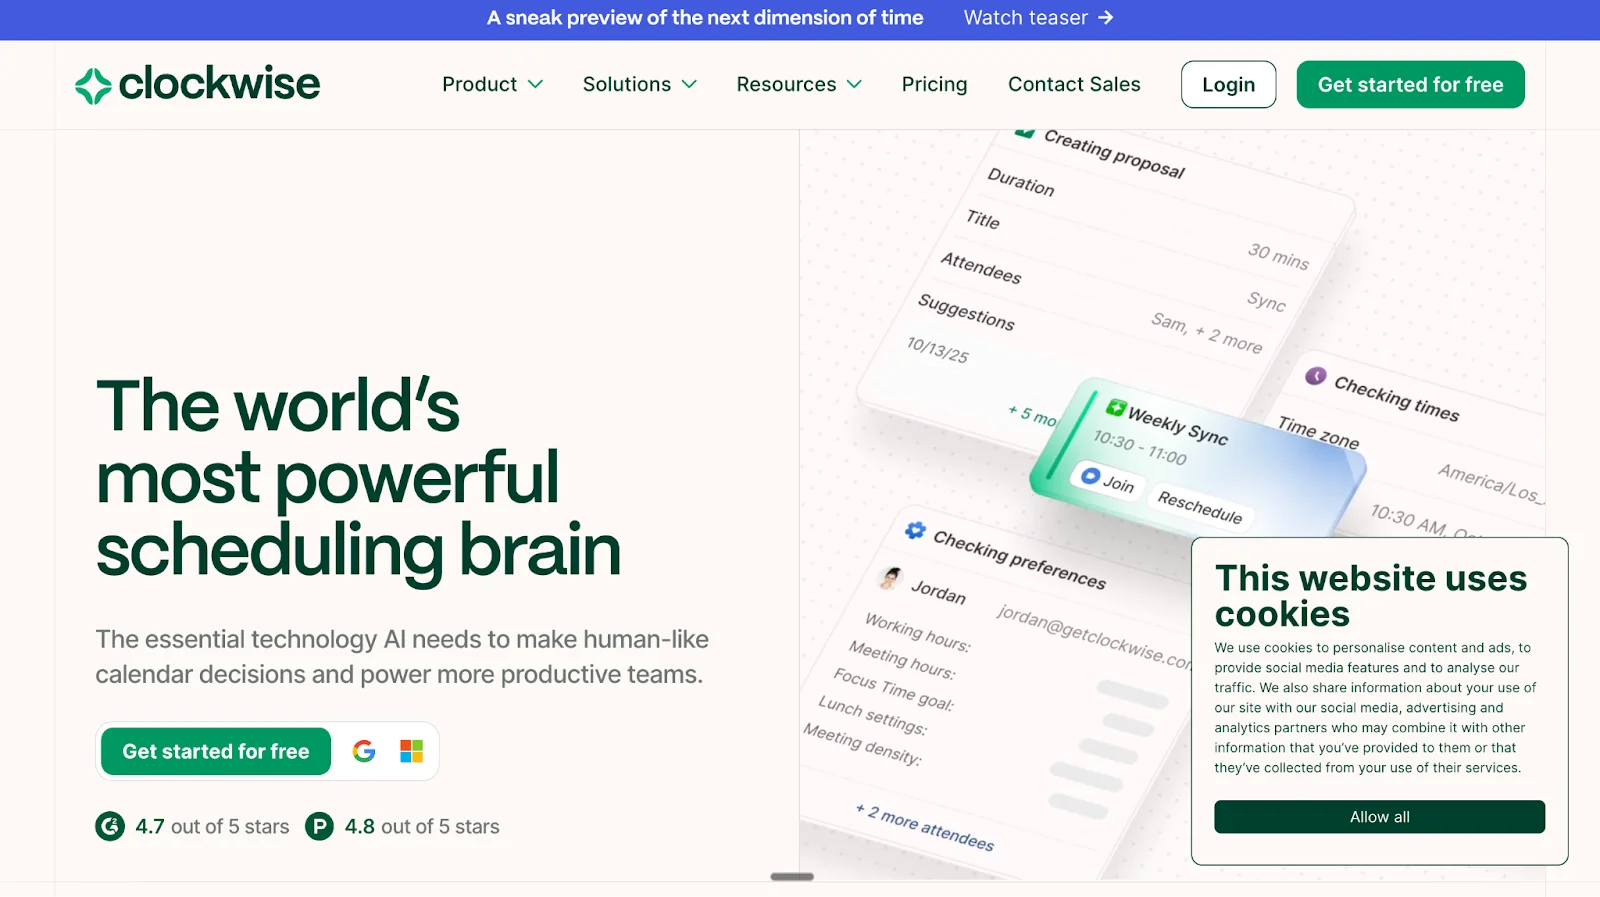Open Contact Sales page
Viewport: 1600px width, 897px height.
(x=1074, y=84)
